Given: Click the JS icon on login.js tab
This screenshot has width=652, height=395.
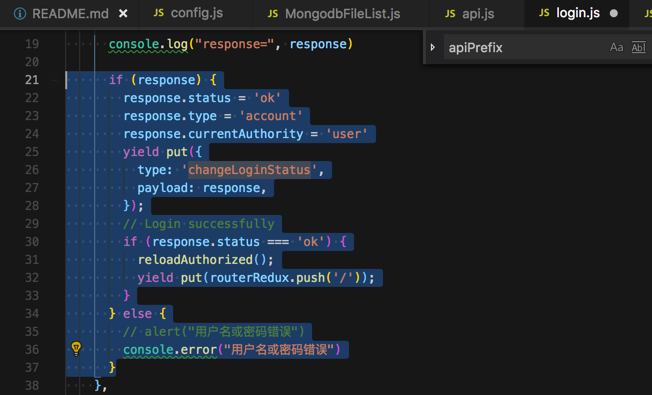Looking at the screenshot, I should [544, 13].
